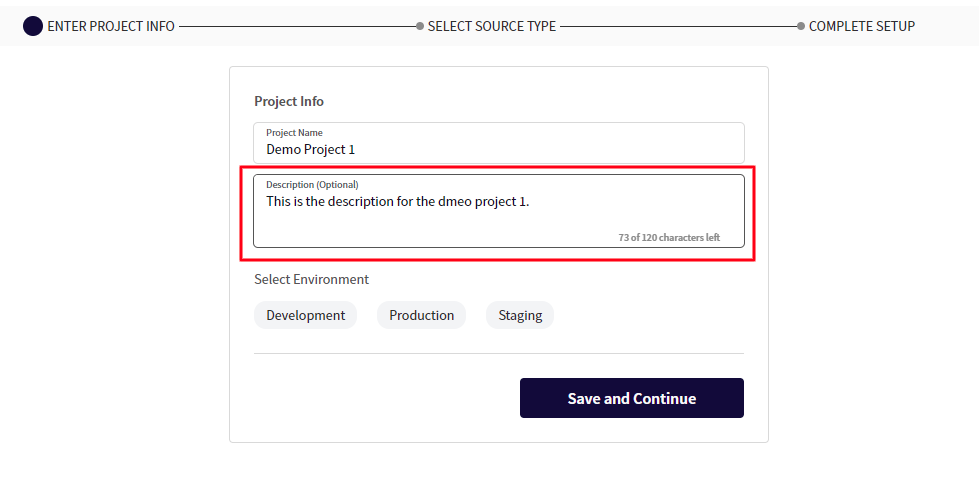The width and height of the screenshot is (979, 479).
Task: Click inside the Description text area
Action: (498, 218)
